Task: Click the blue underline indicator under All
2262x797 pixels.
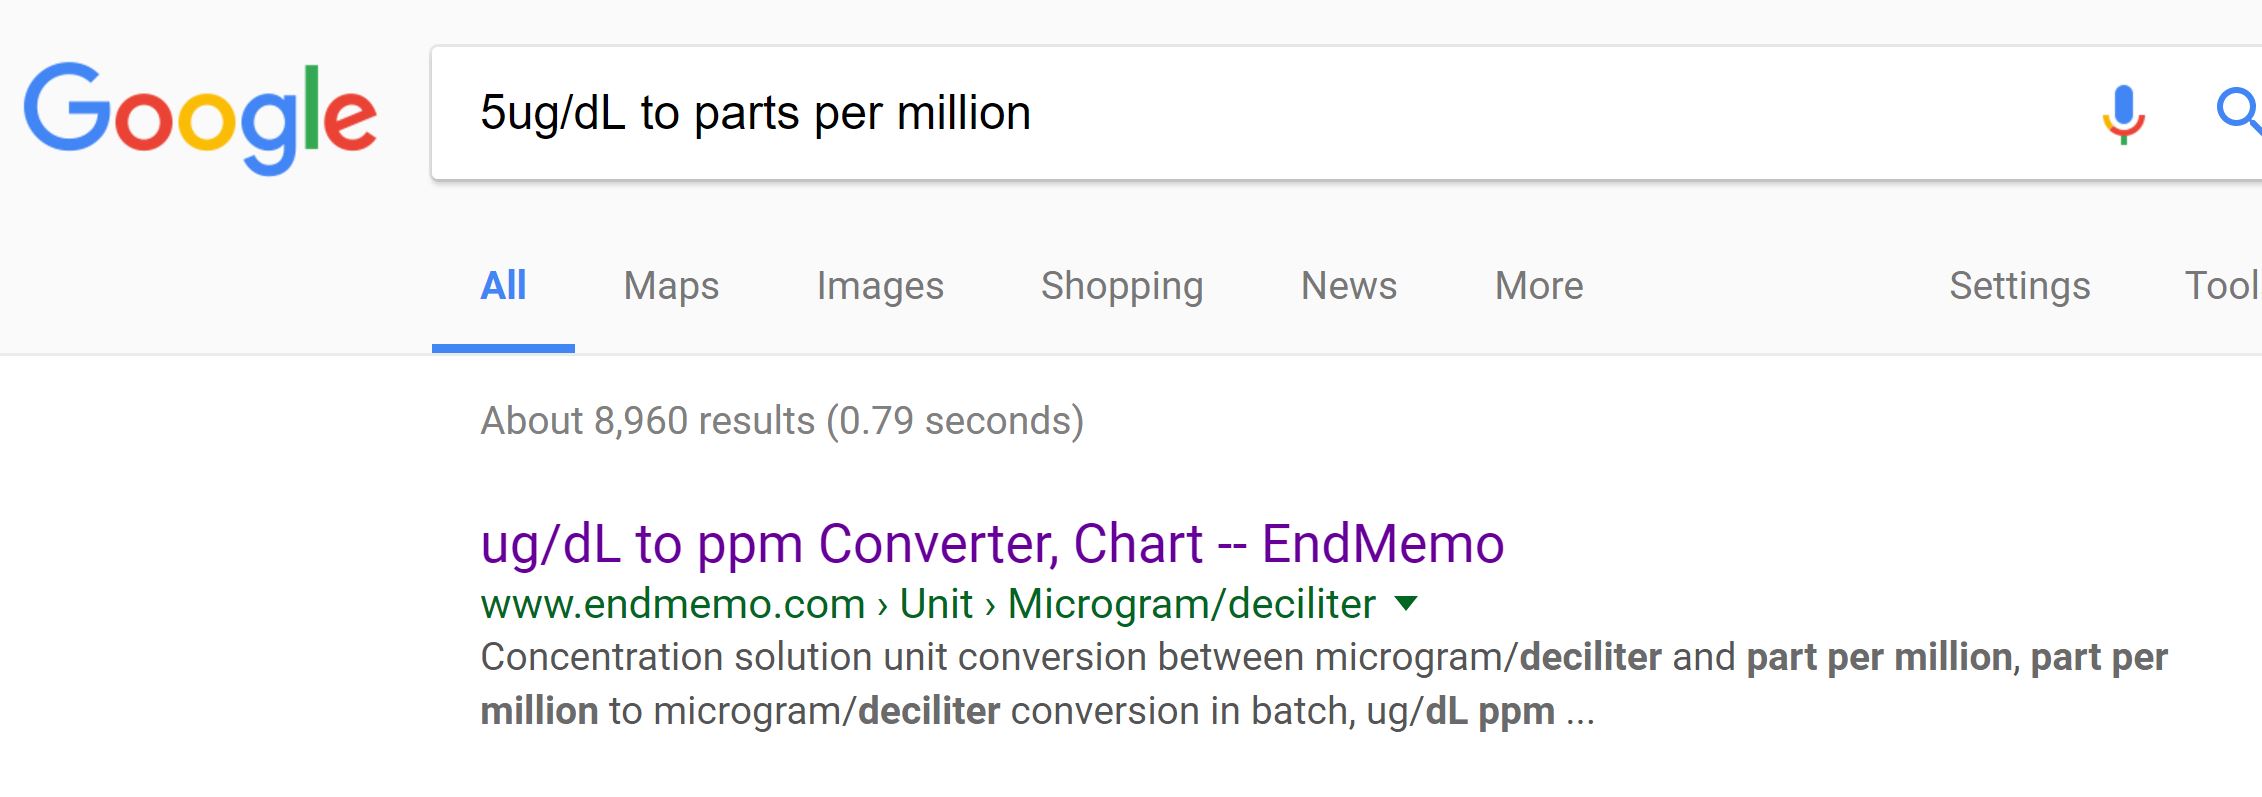Action: [x=503, y=348]
